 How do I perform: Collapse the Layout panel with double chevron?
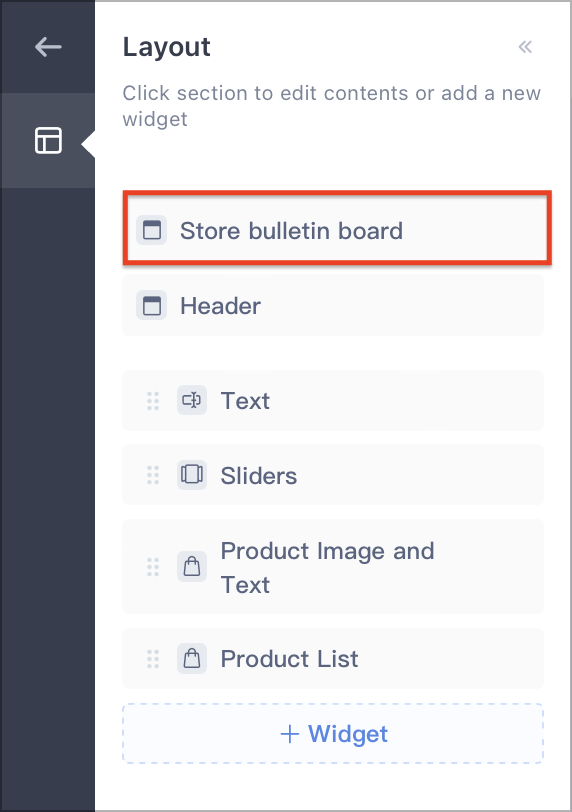click(x=525, y=47)
